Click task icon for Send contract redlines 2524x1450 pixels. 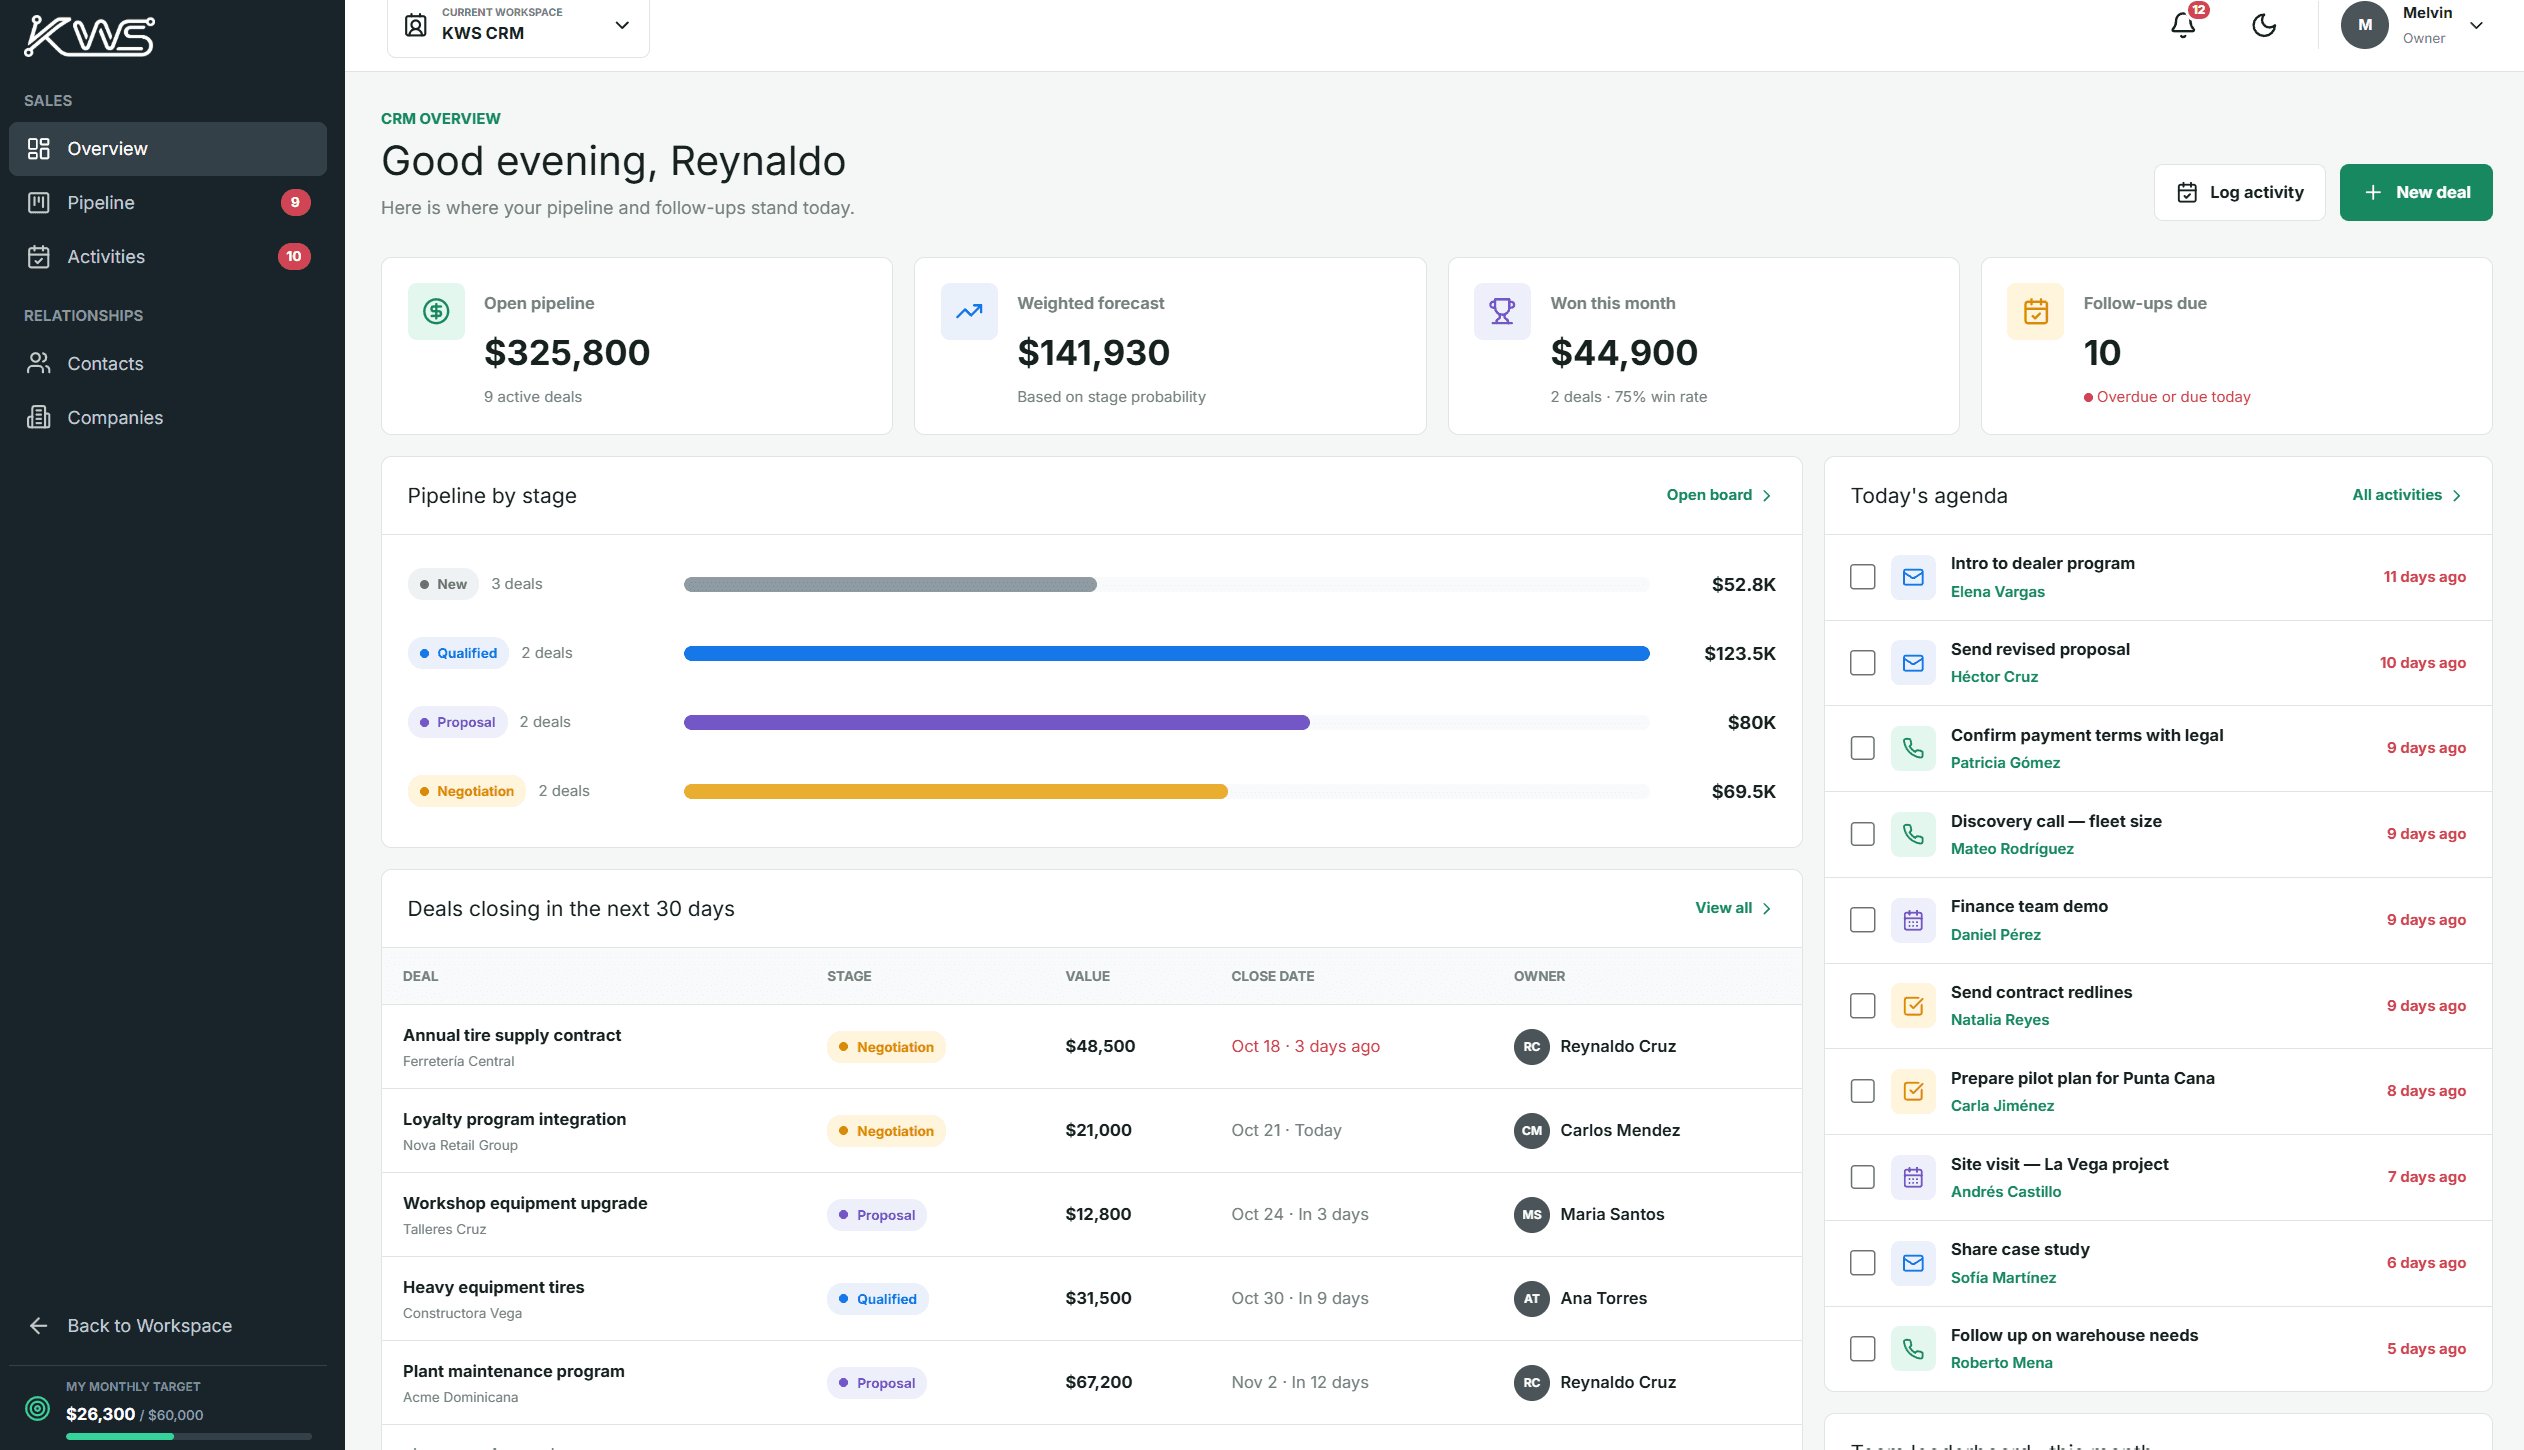[1913, 1006]
